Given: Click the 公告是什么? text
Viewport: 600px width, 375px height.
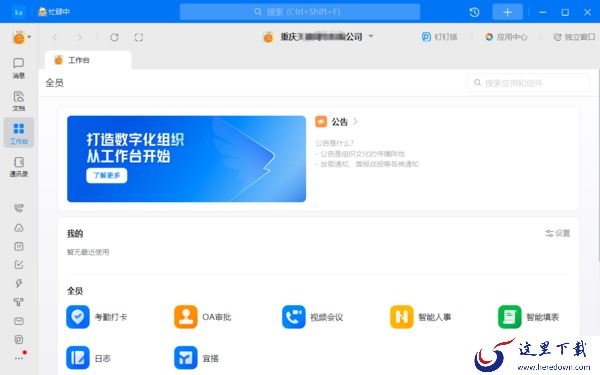Looking at the screenshot, I should 334,143.
